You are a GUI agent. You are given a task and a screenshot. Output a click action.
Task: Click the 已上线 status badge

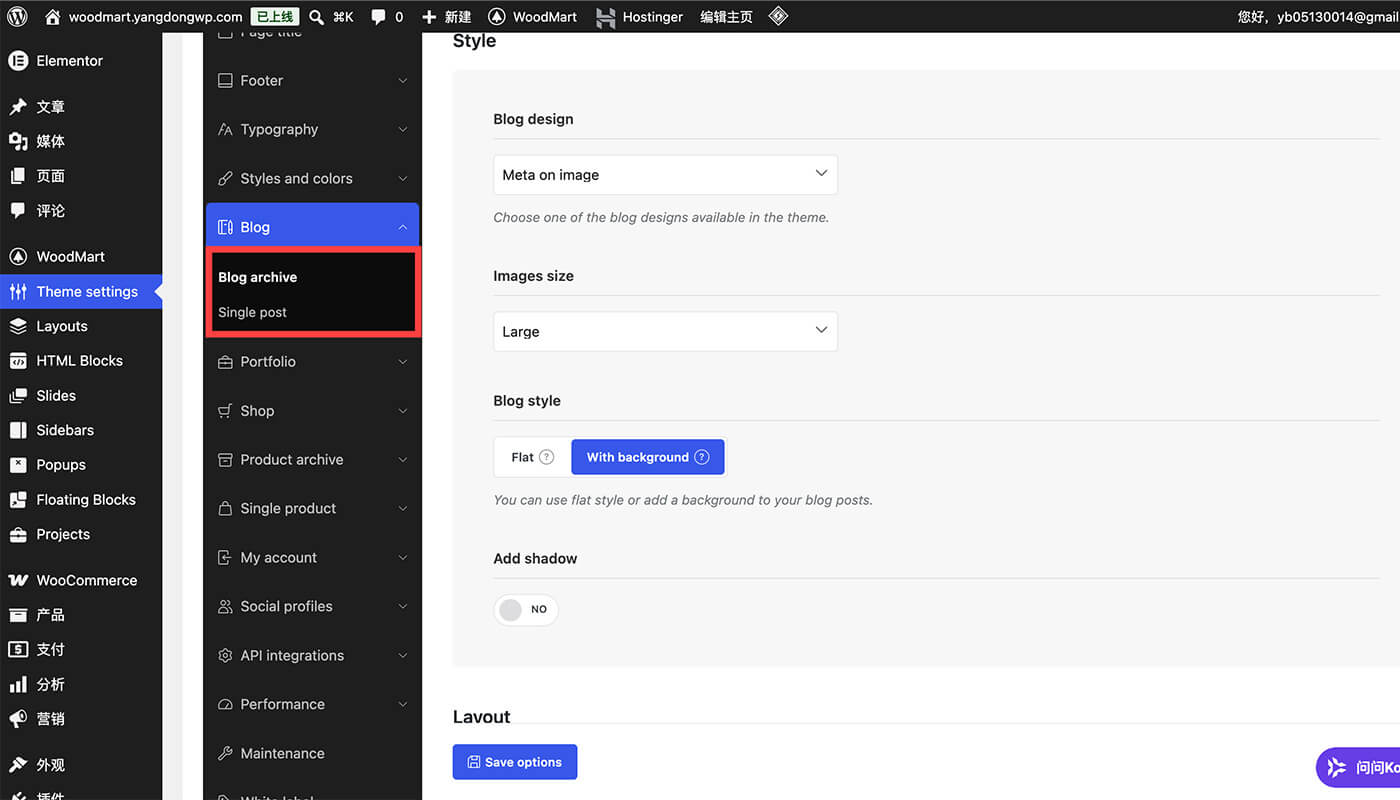point(274,17)
